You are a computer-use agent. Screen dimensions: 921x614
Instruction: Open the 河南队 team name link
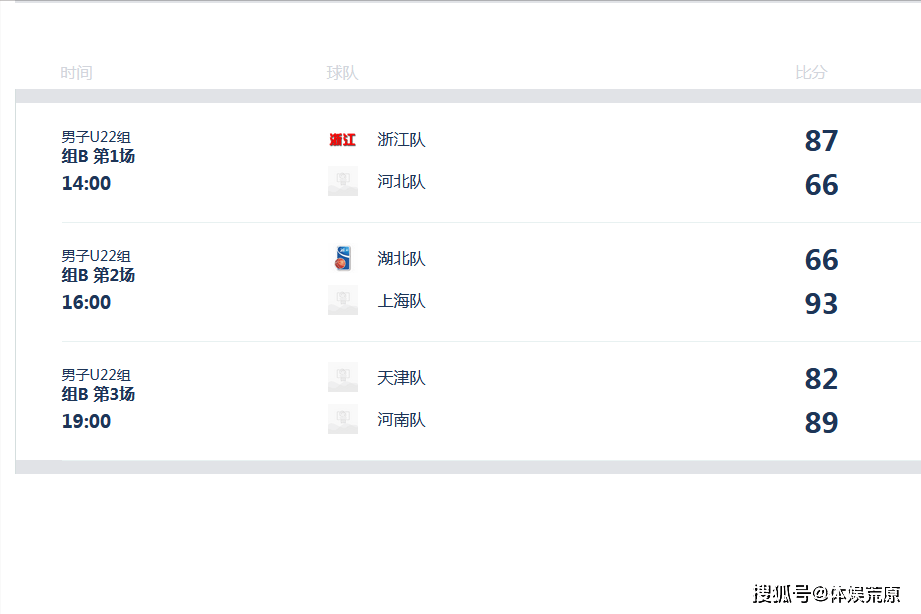401,420
